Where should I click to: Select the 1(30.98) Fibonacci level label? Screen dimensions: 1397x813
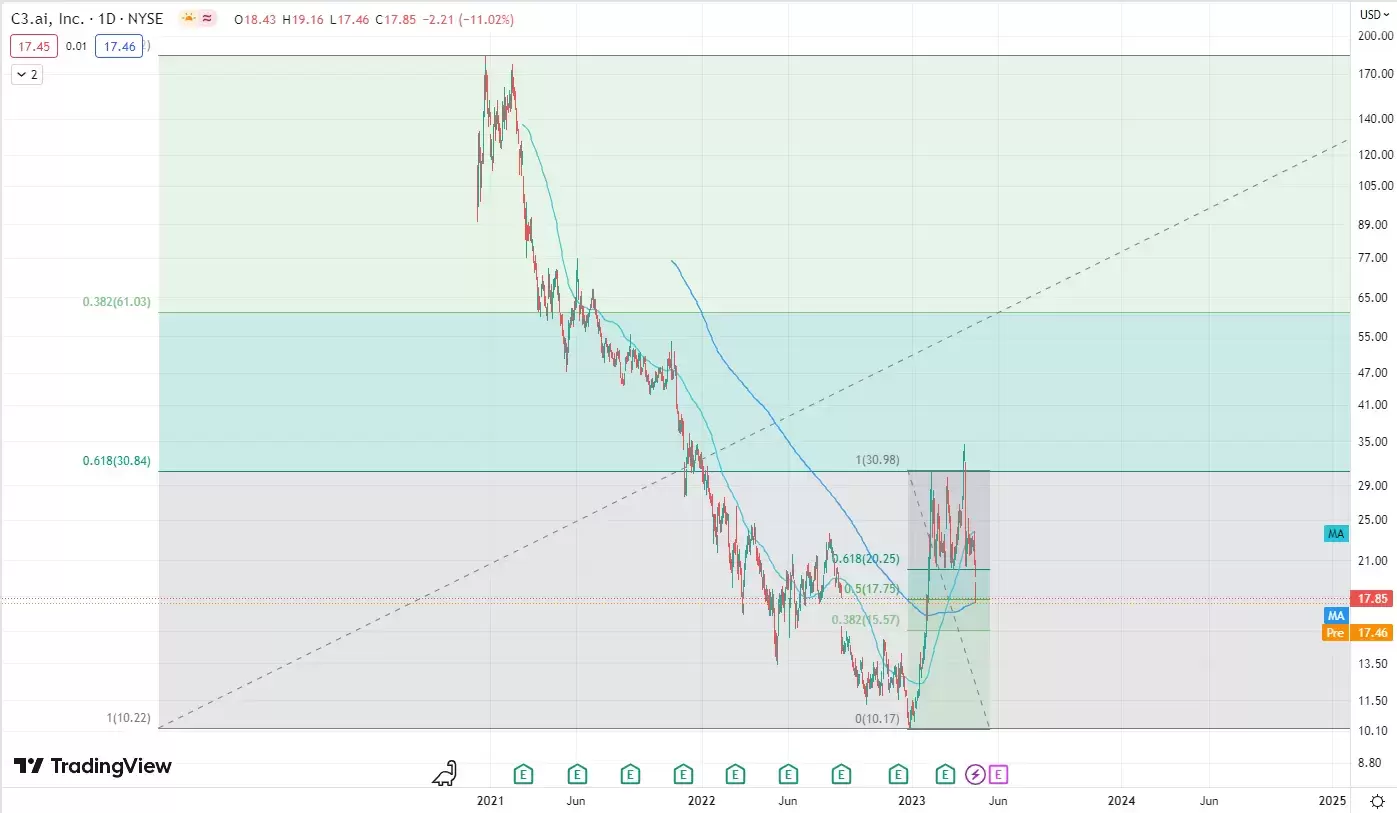[878, 460]
